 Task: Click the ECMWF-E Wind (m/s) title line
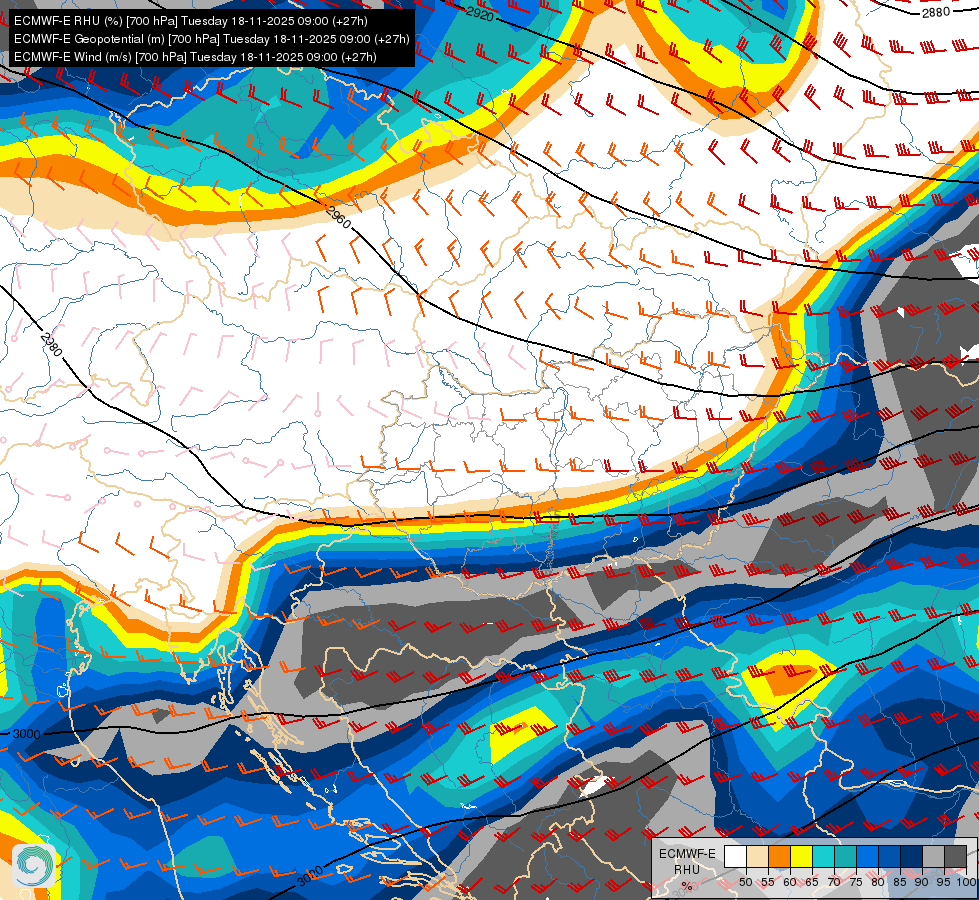click(x=195, y=57)
